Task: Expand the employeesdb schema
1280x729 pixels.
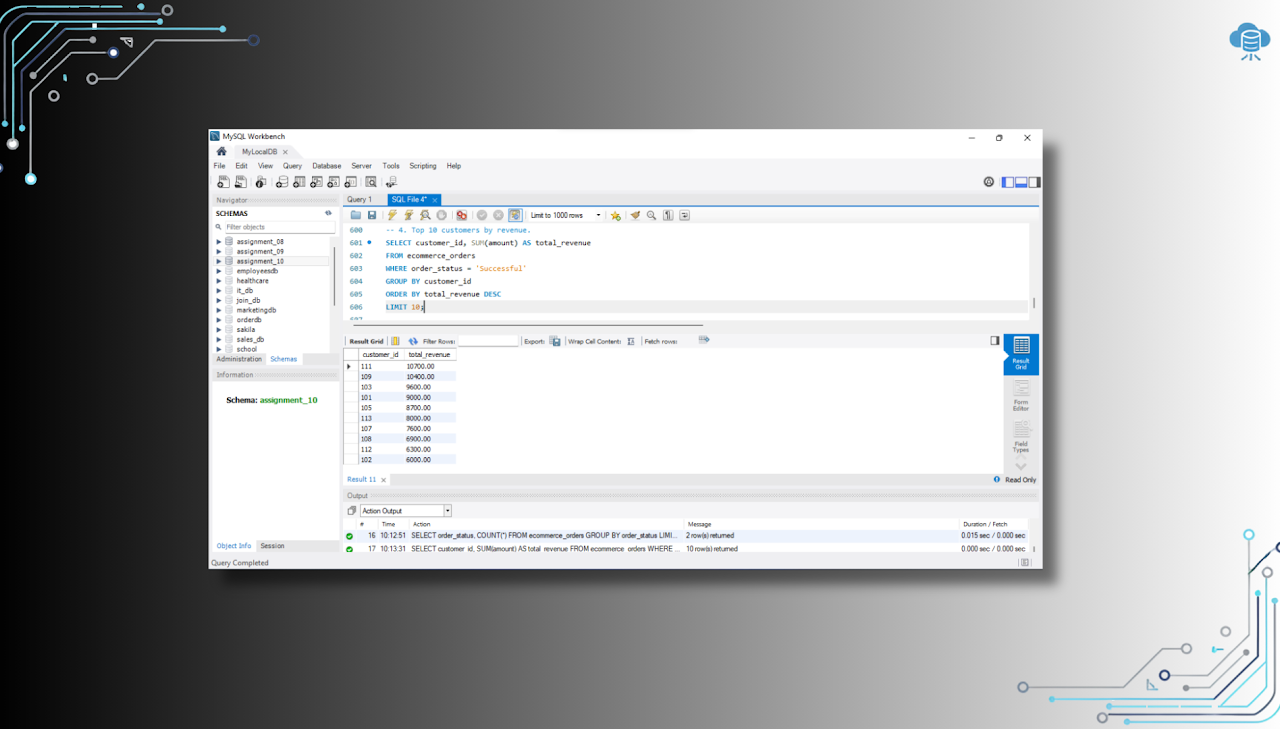Action: click(x=219, y=271)
